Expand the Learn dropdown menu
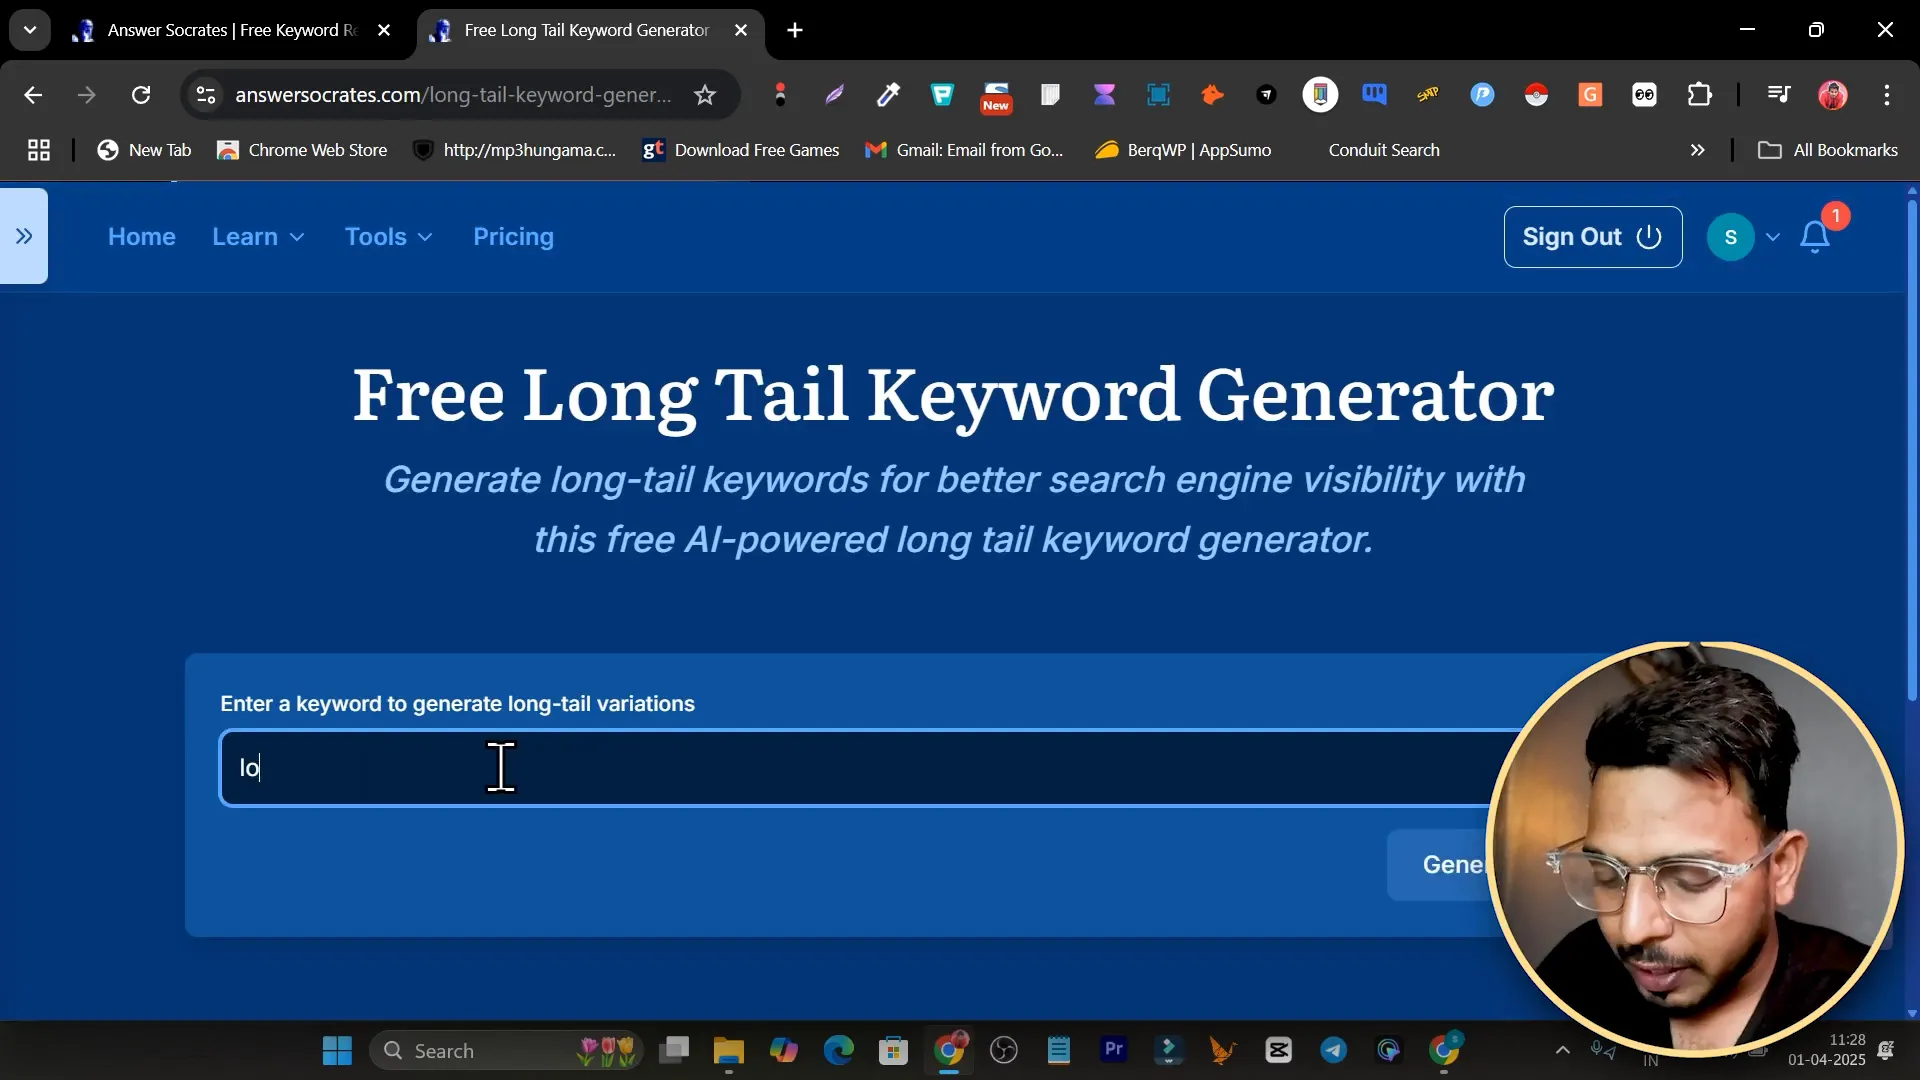The image size is (1920, 1080). coord(258,237)
